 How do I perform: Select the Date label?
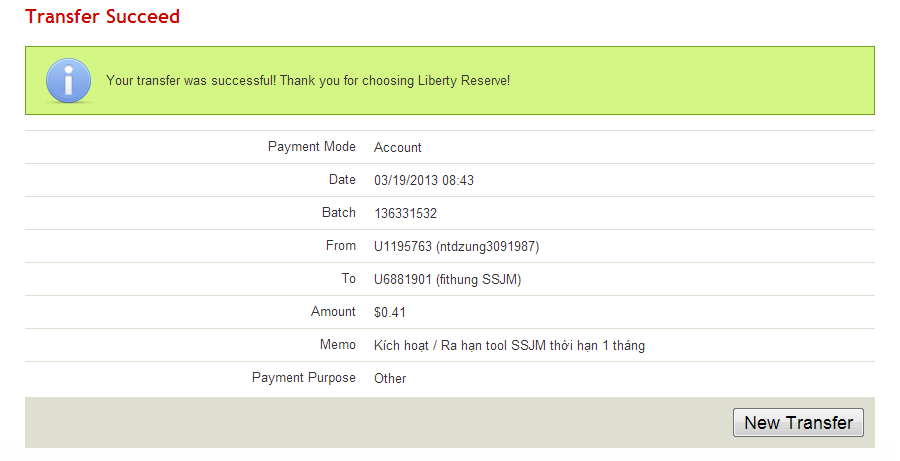tap(342, 180)
